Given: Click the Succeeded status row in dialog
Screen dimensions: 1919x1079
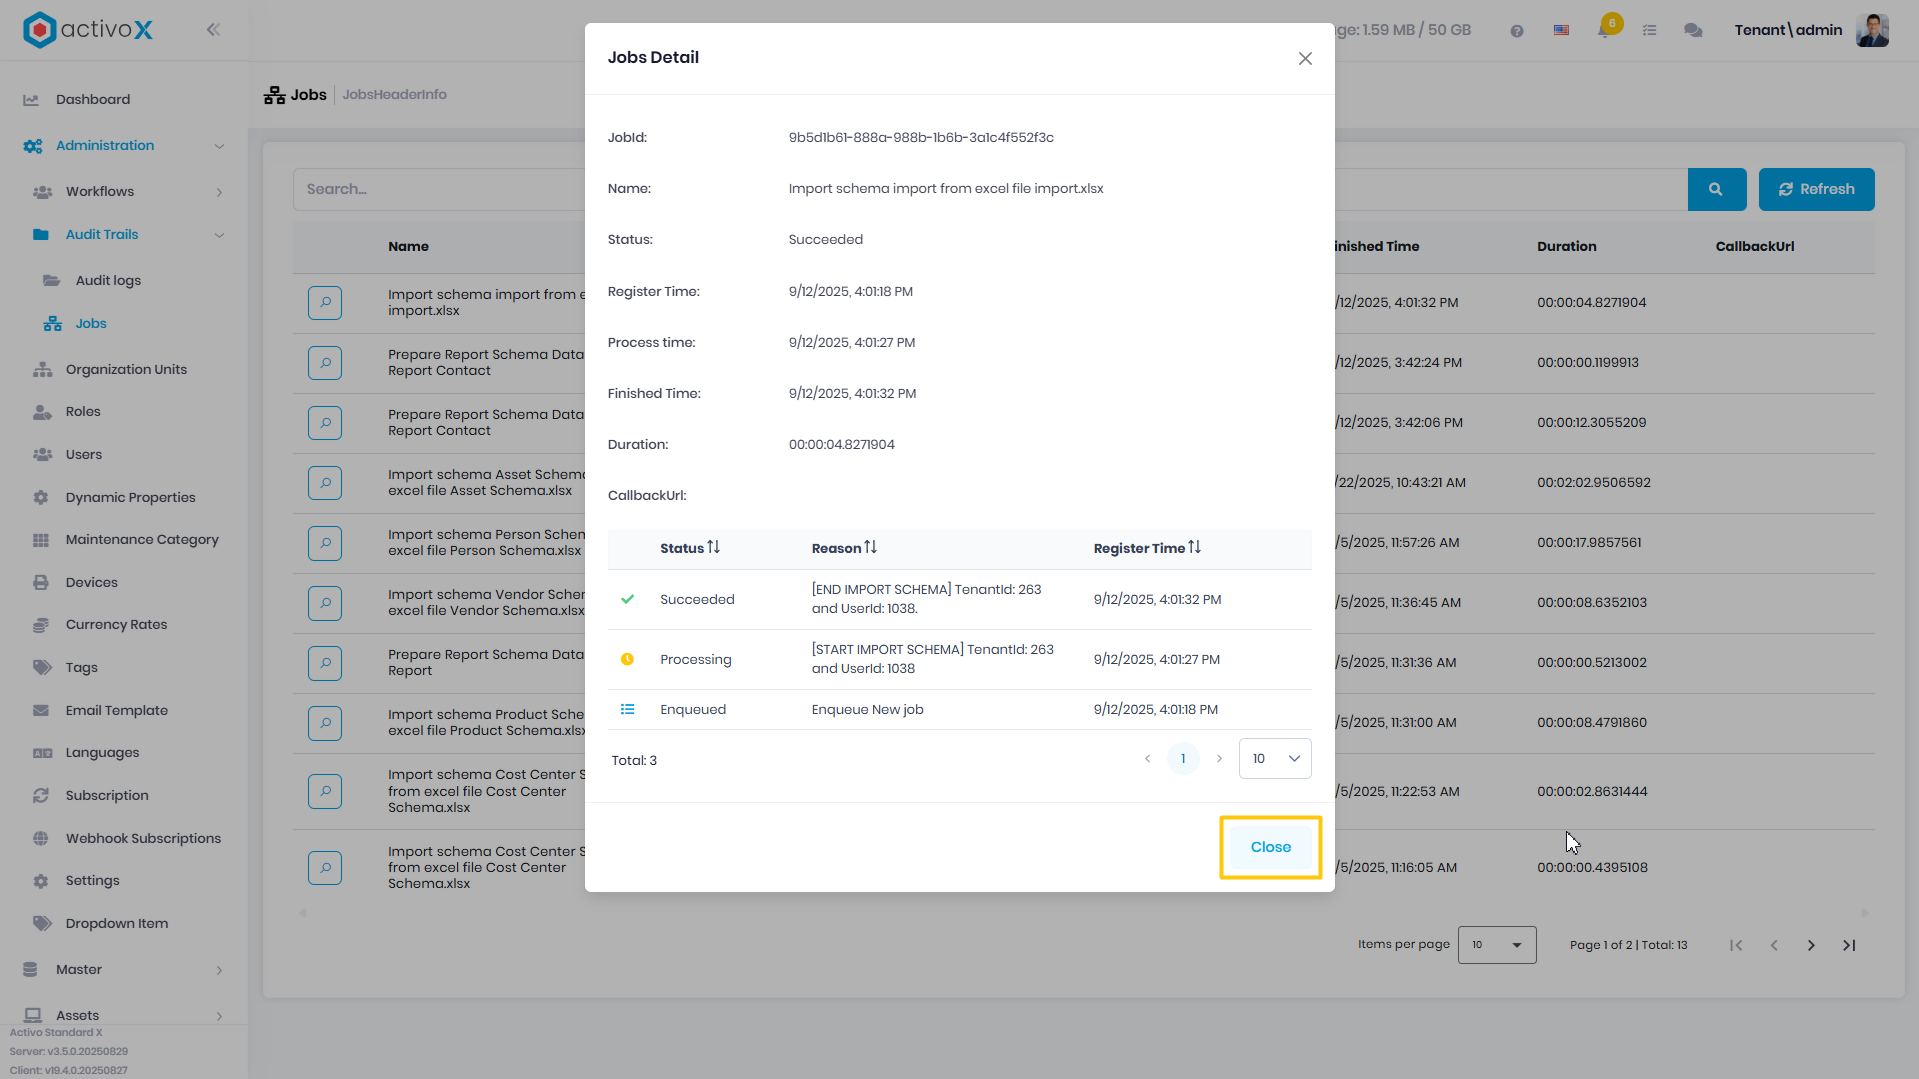Looking at the screenshot, I should coord(960,600).
